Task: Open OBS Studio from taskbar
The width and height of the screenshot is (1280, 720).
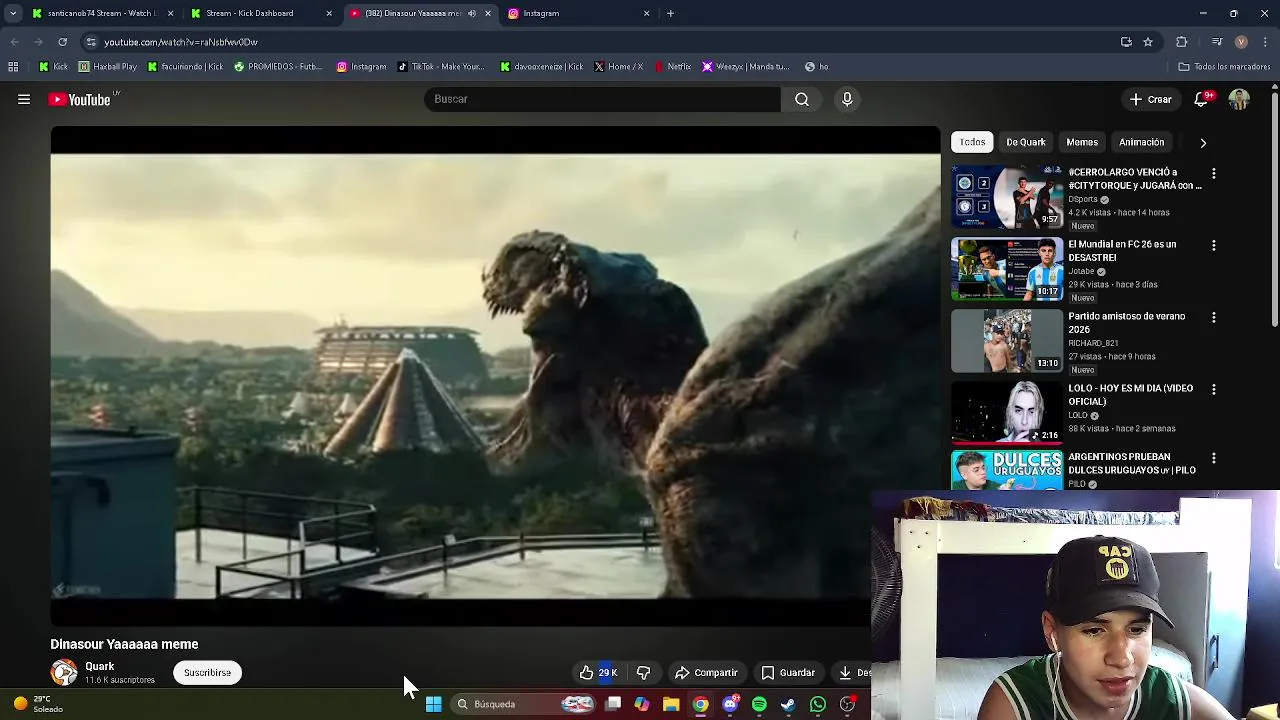Action: click(847, 704)
